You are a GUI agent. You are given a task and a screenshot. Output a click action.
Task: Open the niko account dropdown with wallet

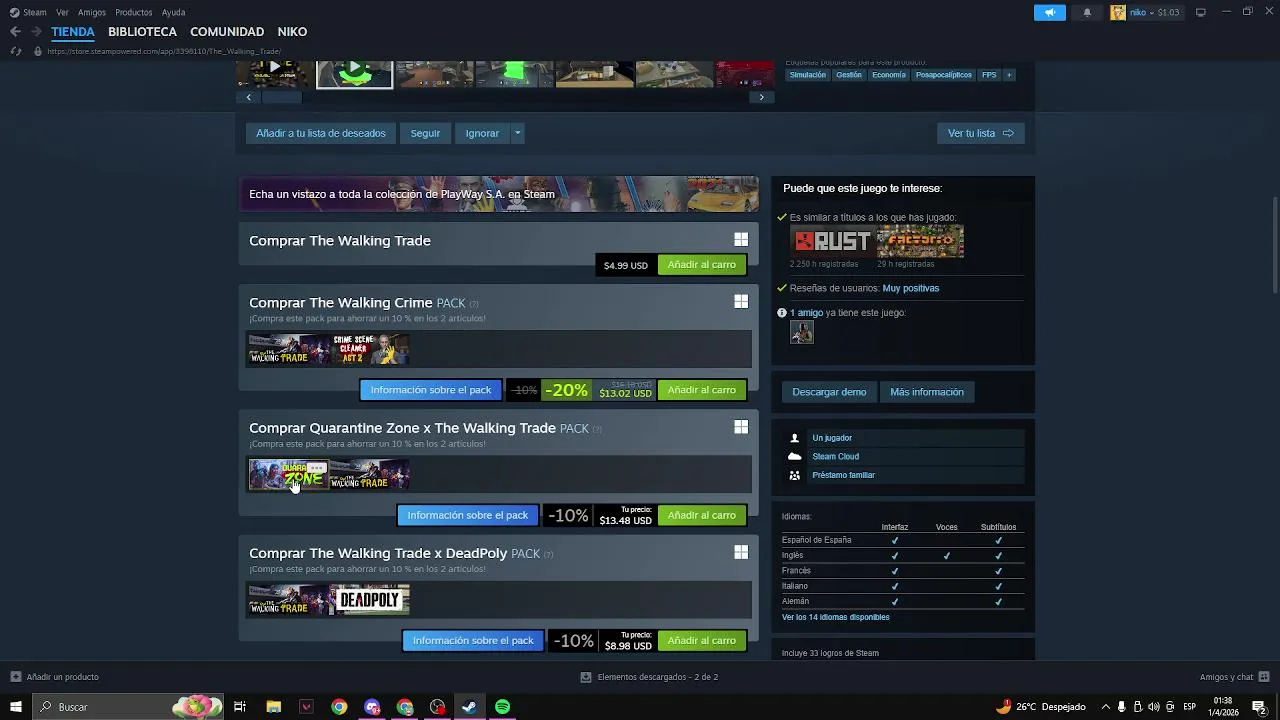tap(1154, 13)
